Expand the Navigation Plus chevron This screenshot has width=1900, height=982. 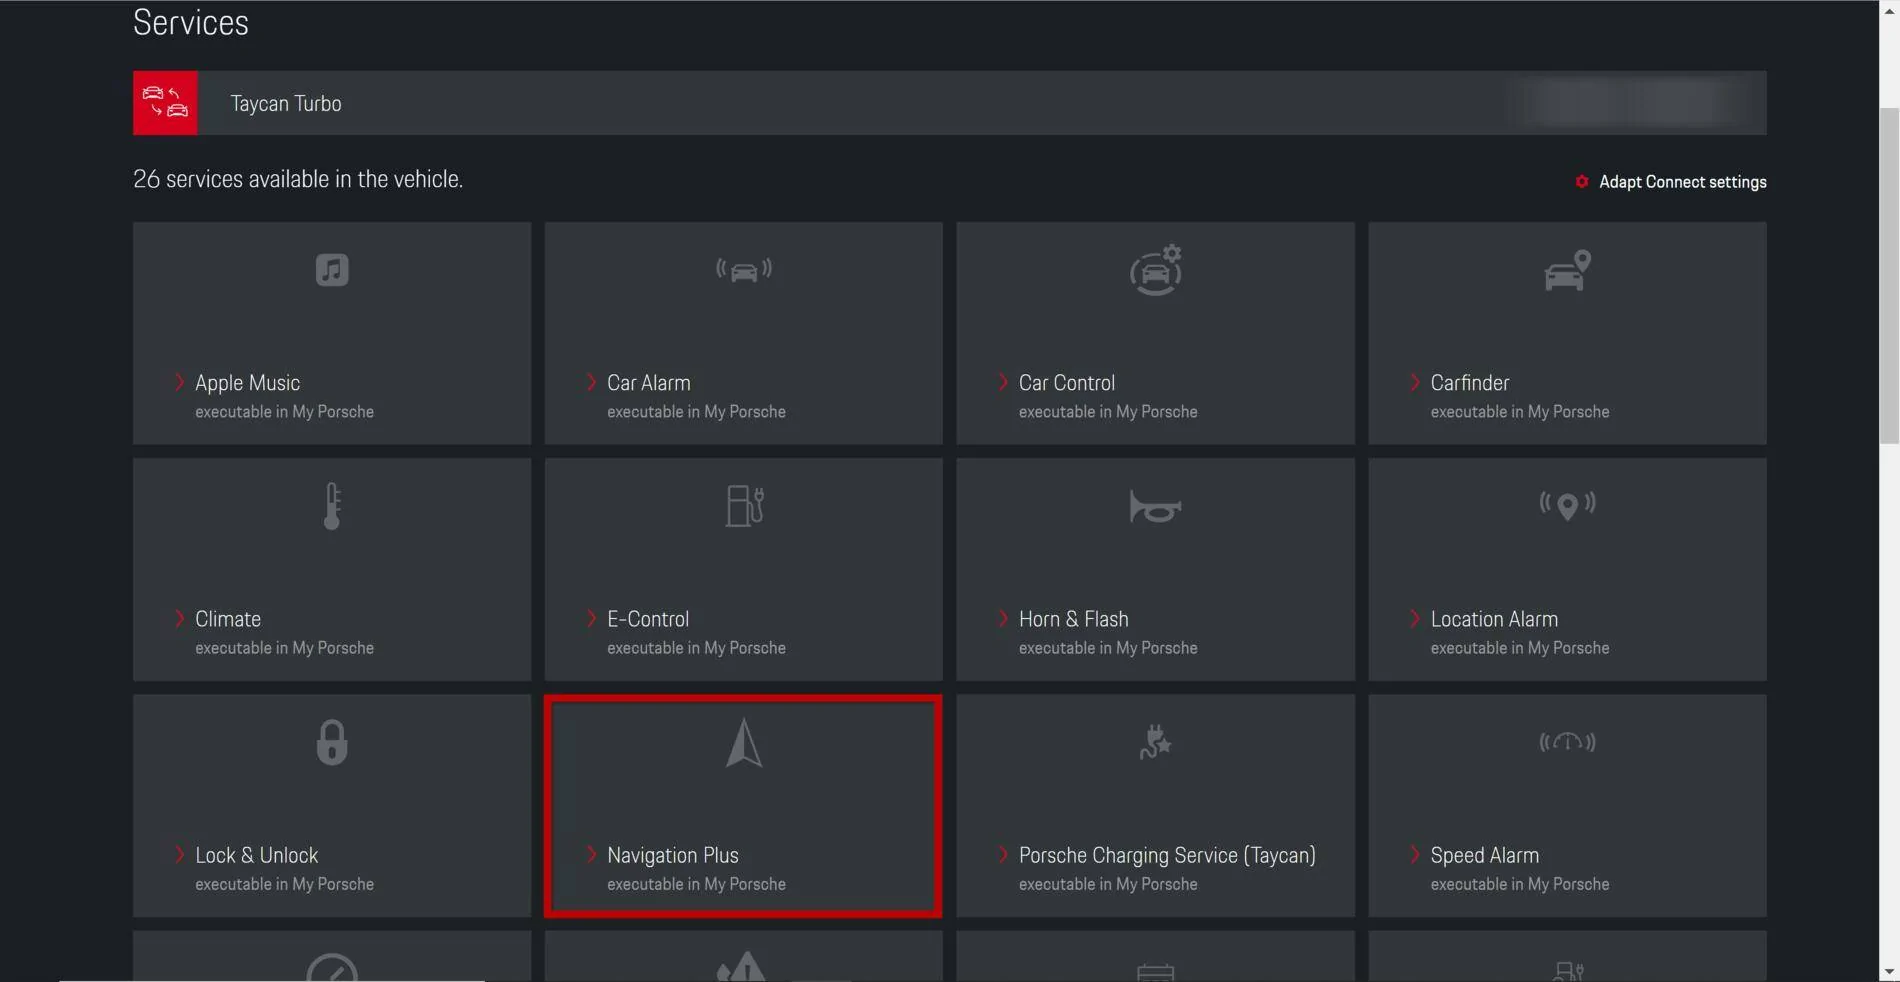tap(591, 854)
